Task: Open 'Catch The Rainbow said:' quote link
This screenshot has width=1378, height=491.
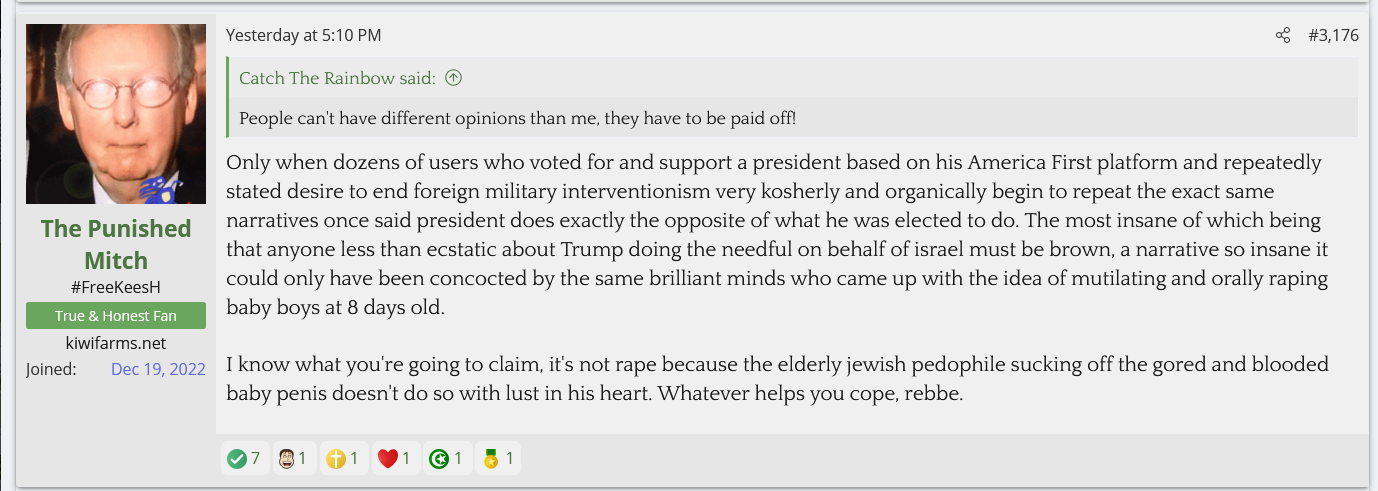Action: [x=337, y=78]
